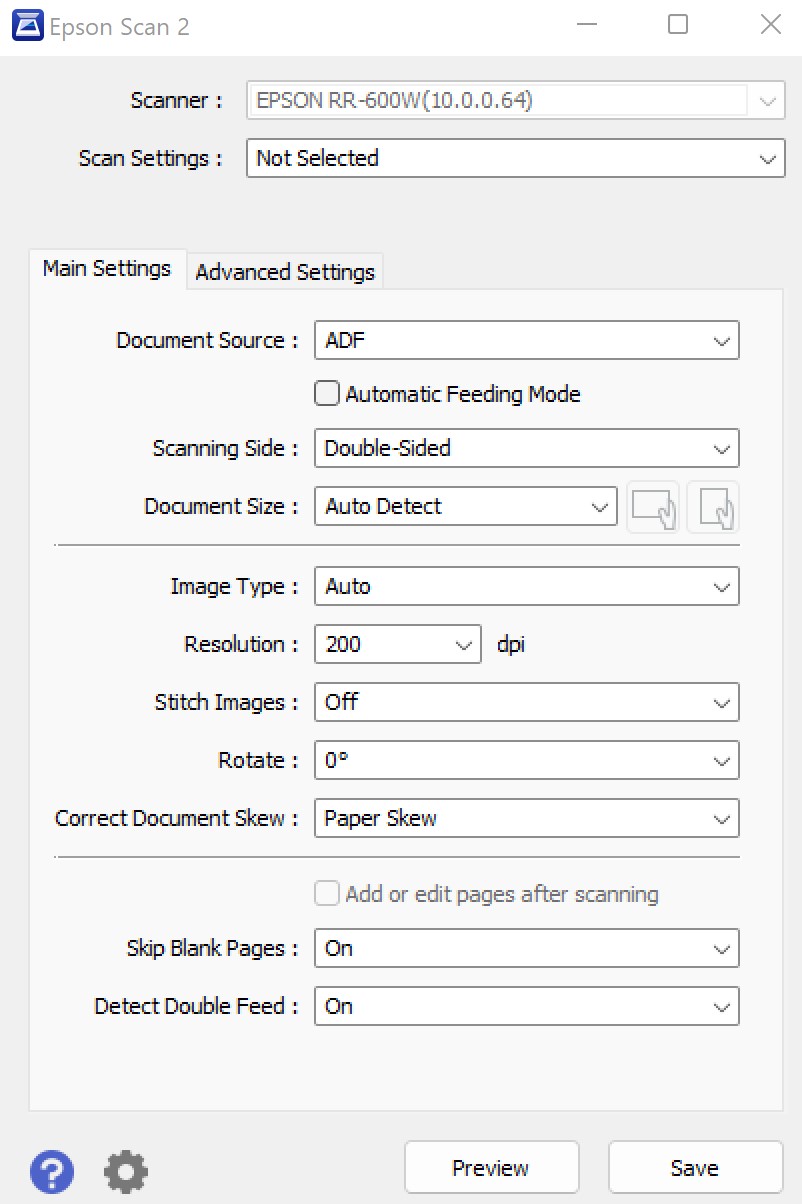Viewport: 802px width, 1204px height.
Task: Open the Scan Settings dropdown
Action: click(x=515, y=158)
